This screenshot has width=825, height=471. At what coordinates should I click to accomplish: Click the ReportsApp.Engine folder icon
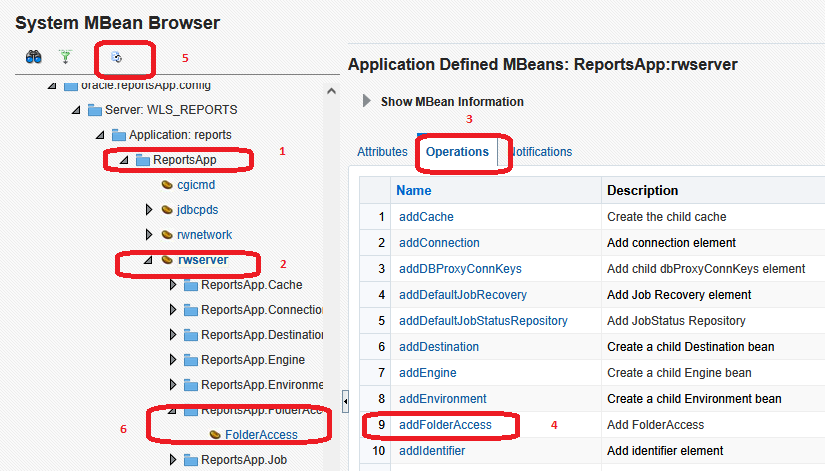pyautogui.click(x=191, y=360)
